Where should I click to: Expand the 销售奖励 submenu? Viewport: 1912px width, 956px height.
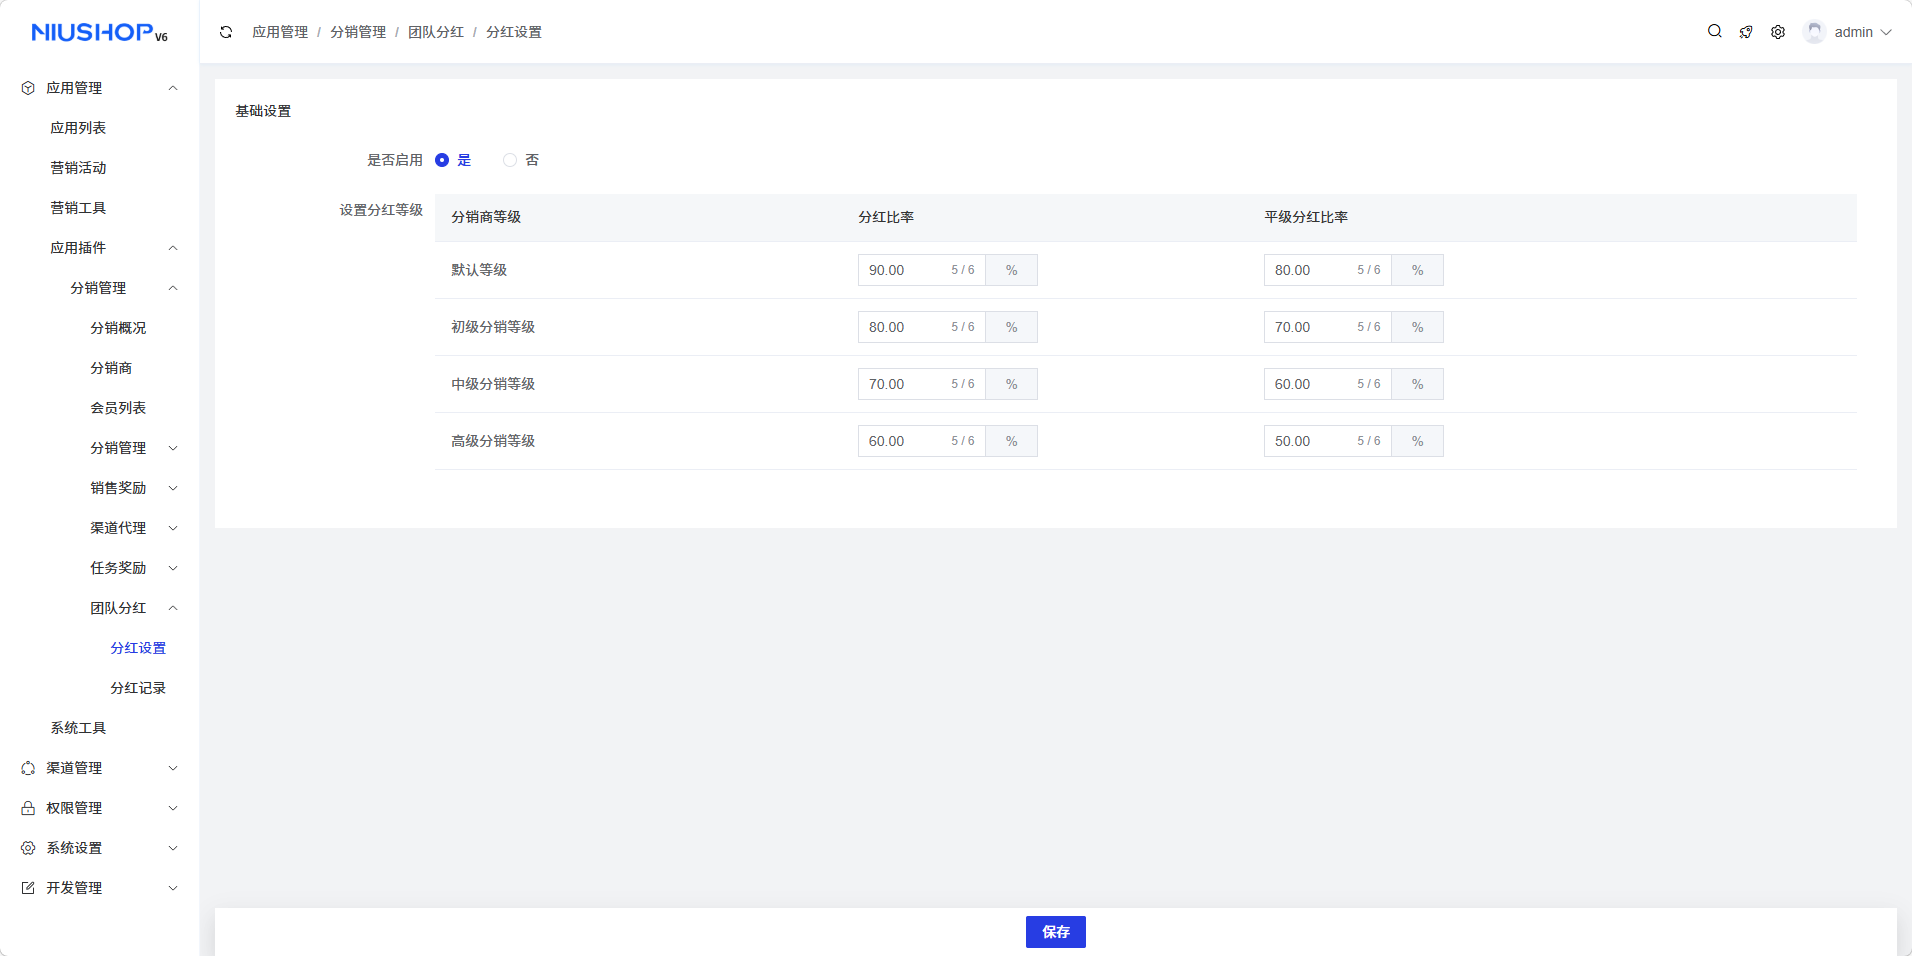(x=173, y=488)
